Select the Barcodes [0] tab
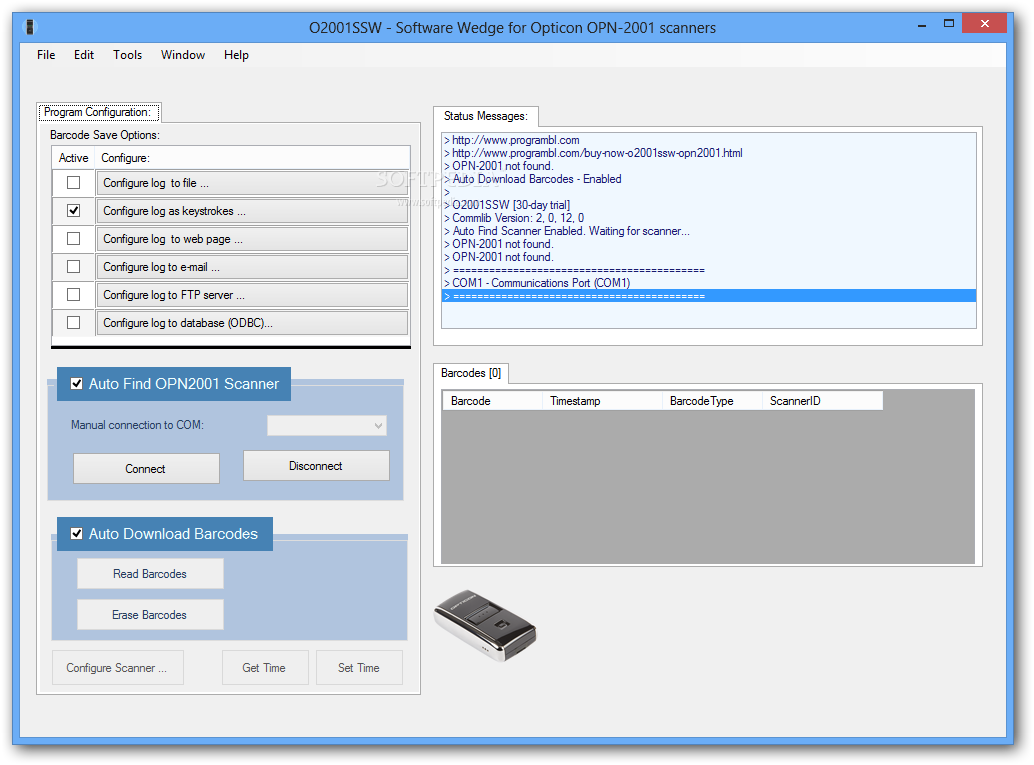Screen dimensions: 1034x765 pos(471,373)
